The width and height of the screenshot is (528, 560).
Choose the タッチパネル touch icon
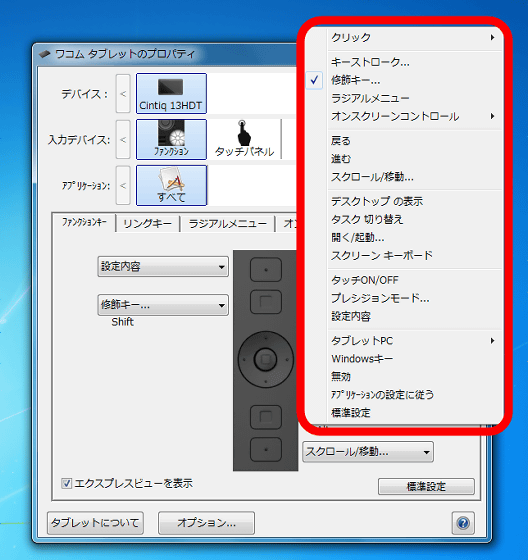pos(244,139)
